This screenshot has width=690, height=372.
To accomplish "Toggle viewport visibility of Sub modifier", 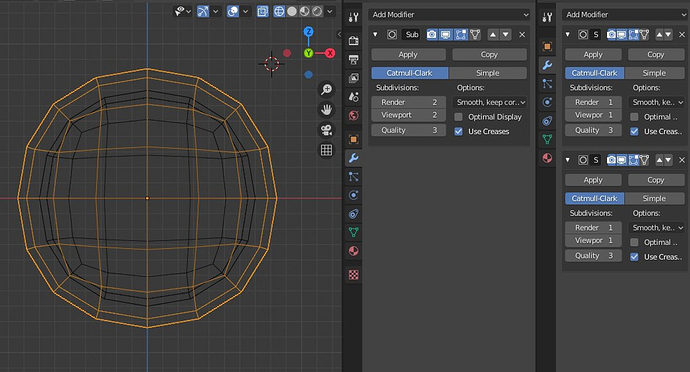I will point(446,34).
